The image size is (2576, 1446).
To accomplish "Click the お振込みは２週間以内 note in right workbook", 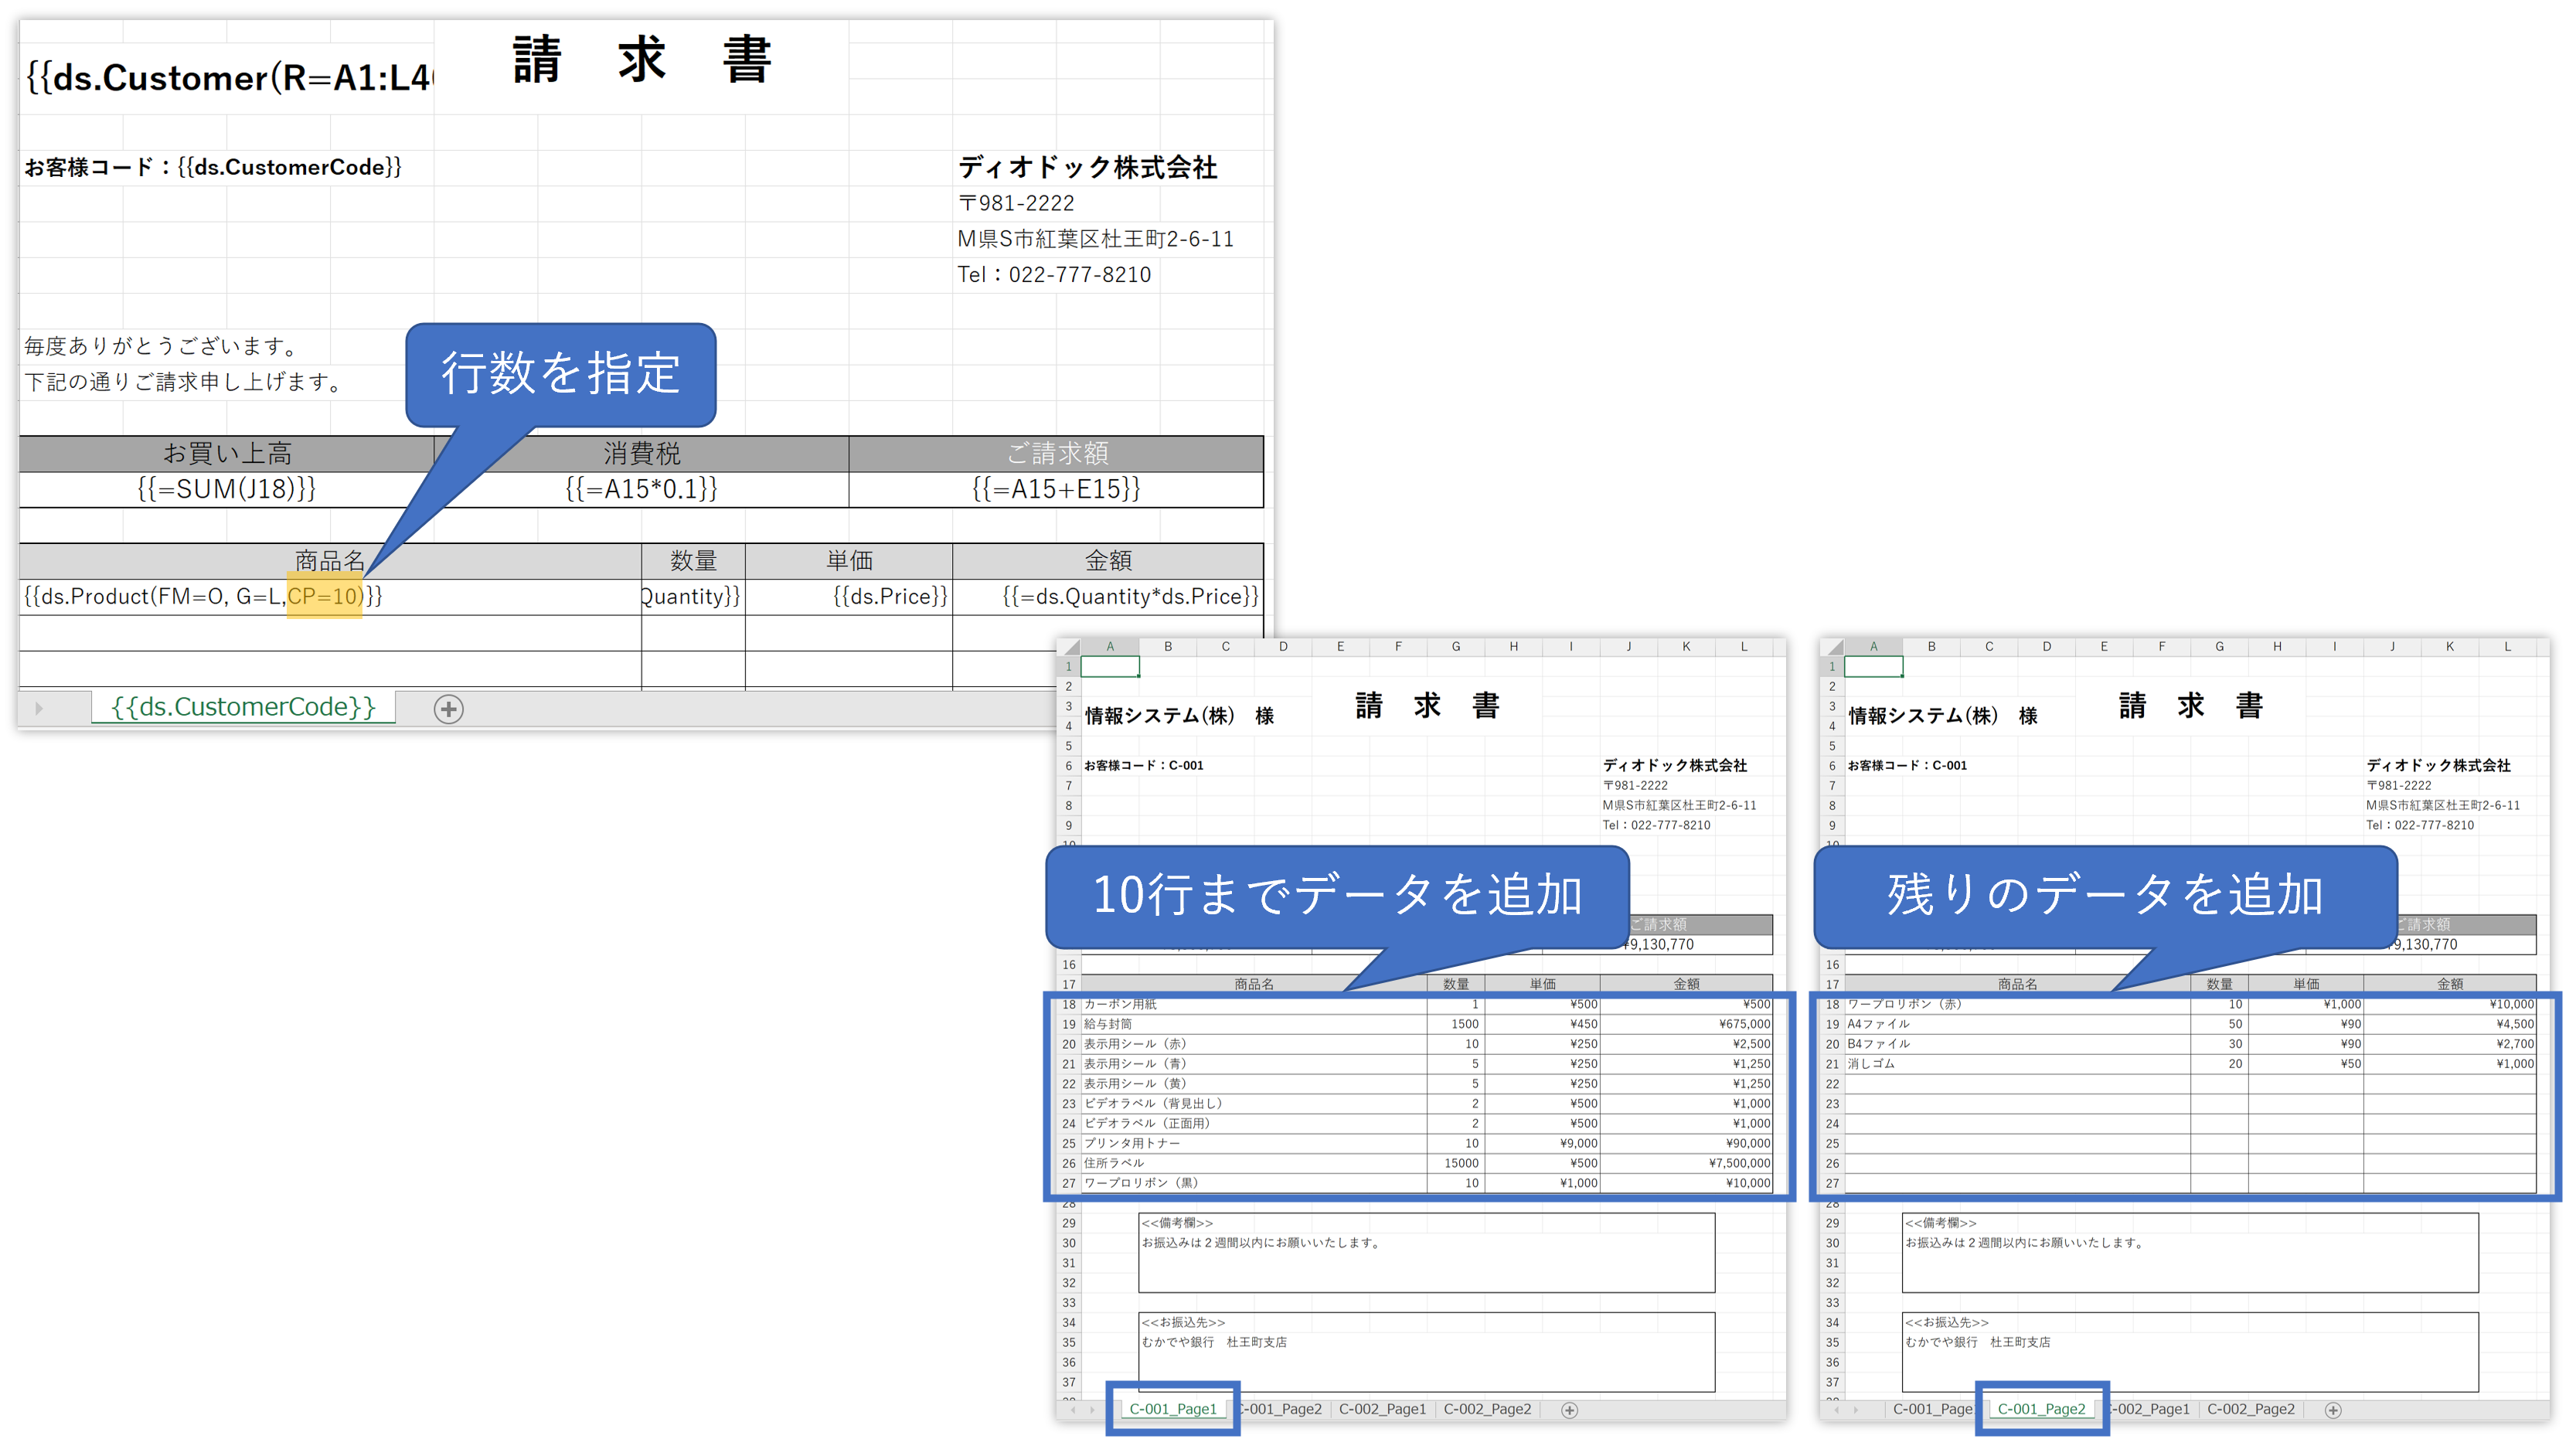I will 2024,1243.
